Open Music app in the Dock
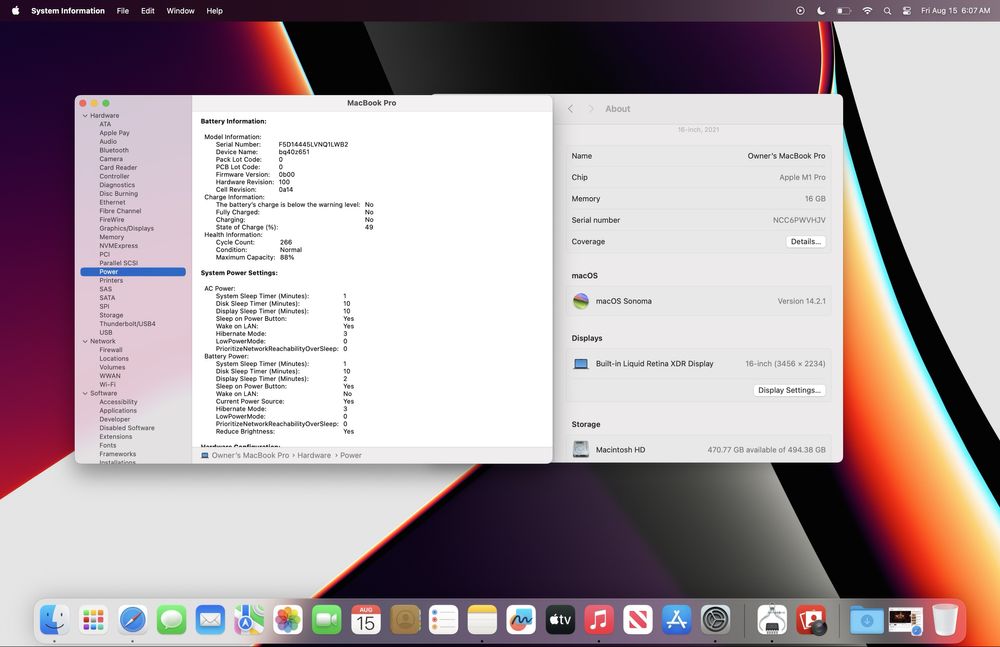 click(599, 620)
